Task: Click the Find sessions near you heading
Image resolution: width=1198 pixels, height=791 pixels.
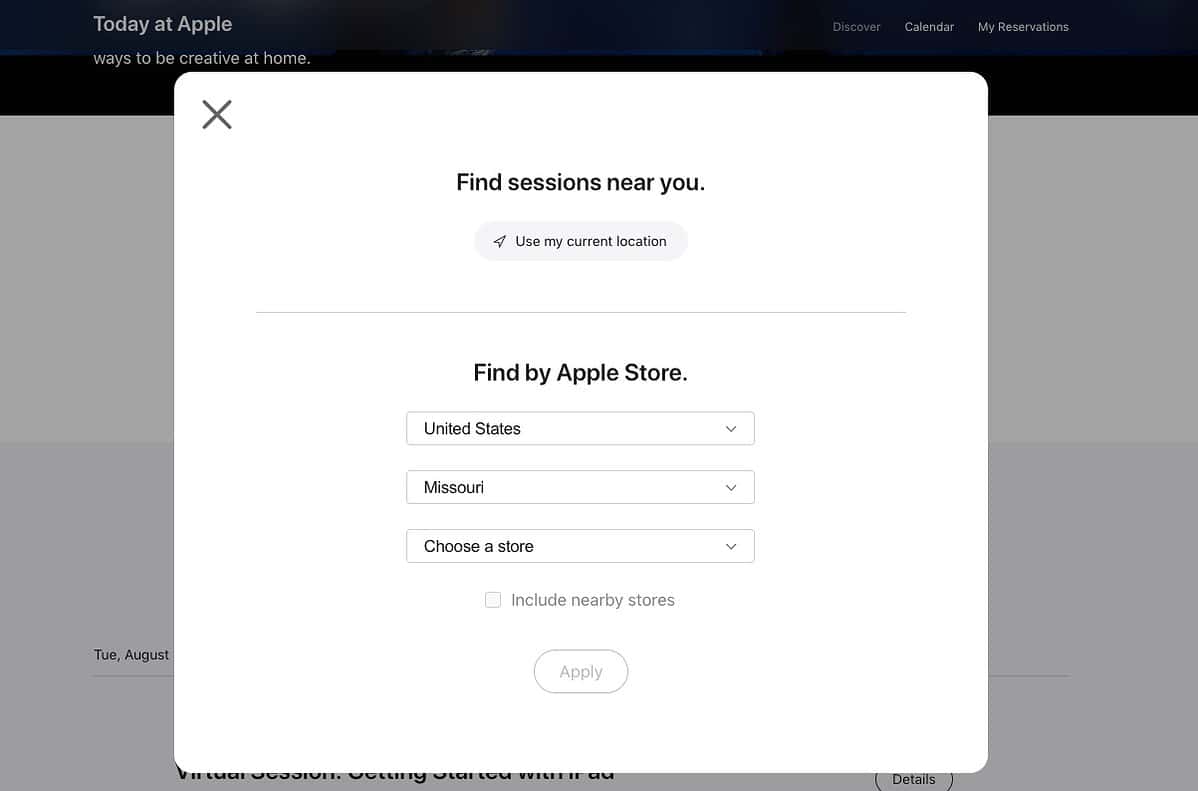Action: (x=581, y=182)
